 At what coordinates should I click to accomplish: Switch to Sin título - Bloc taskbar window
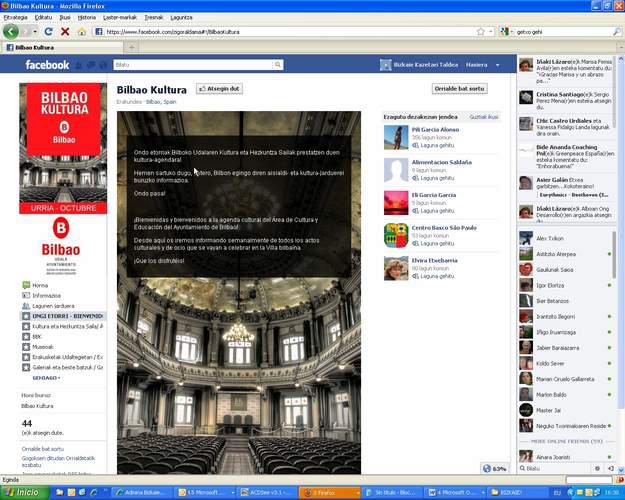393,493
